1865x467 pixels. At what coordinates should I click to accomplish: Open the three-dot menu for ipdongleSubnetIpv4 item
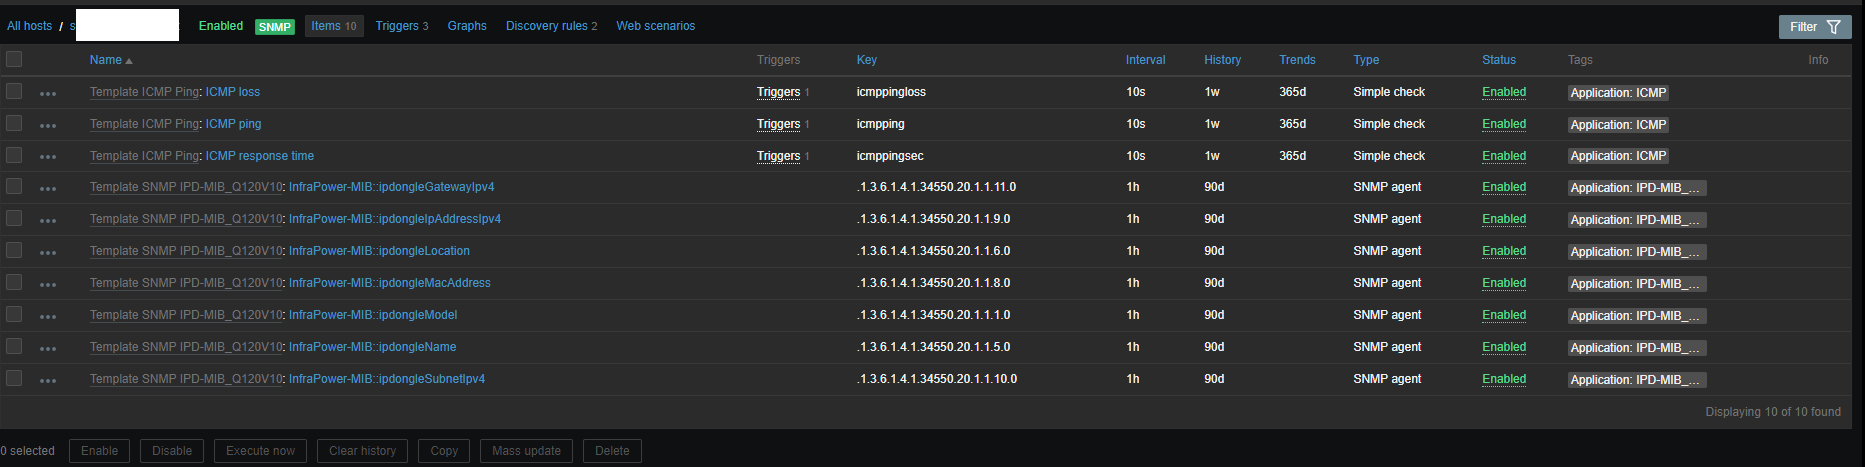click(48, 380)
